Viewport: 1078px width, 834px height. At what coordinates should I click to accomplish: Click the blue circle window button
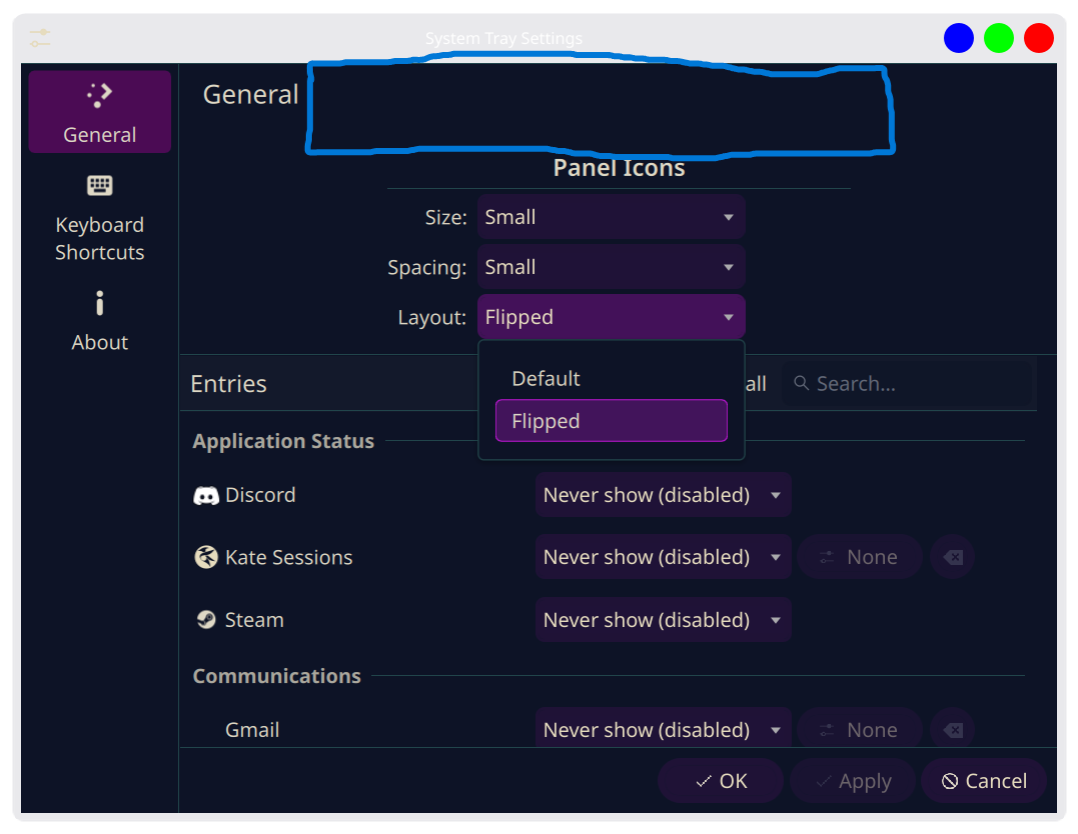click(x=958, y=38)
